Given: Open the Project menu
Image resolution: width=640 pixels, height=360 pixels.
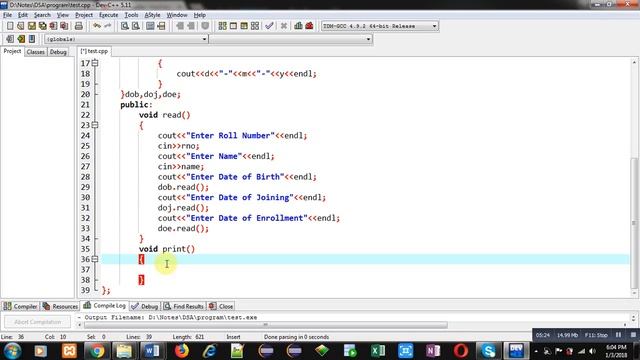Looking at the screenshot, I should 84,15.
